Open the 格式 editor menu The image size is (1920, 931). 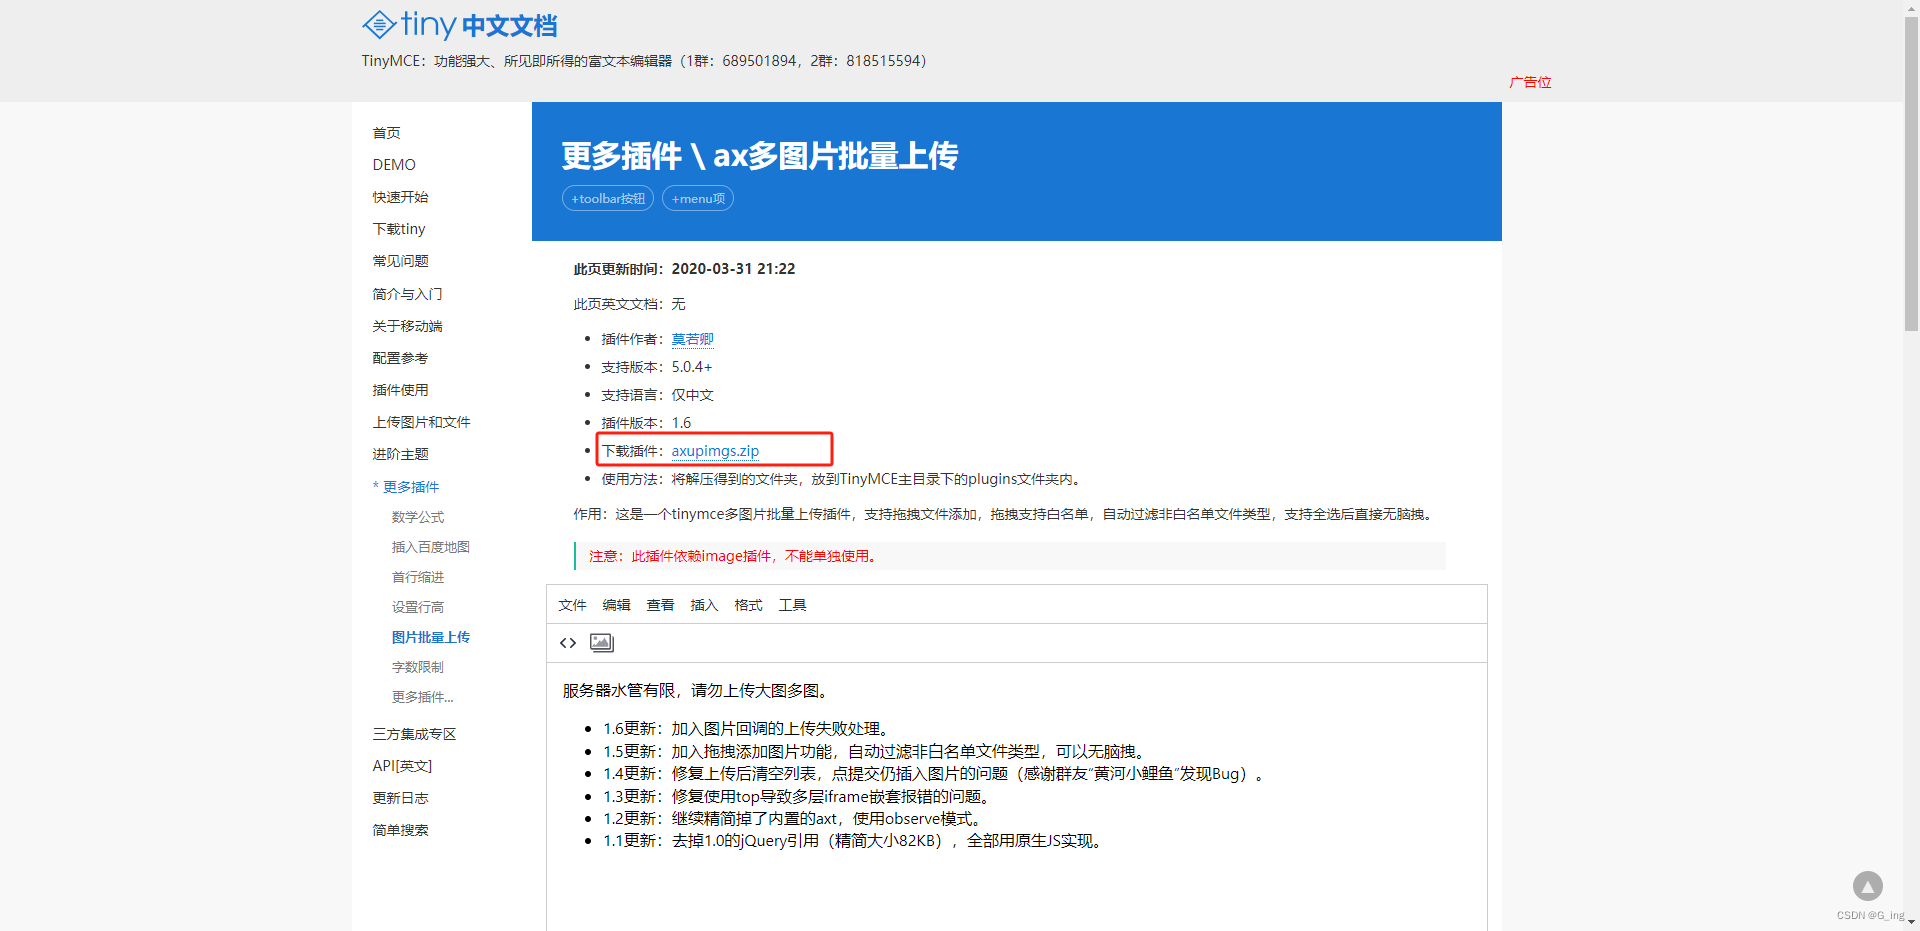[748, 605]
